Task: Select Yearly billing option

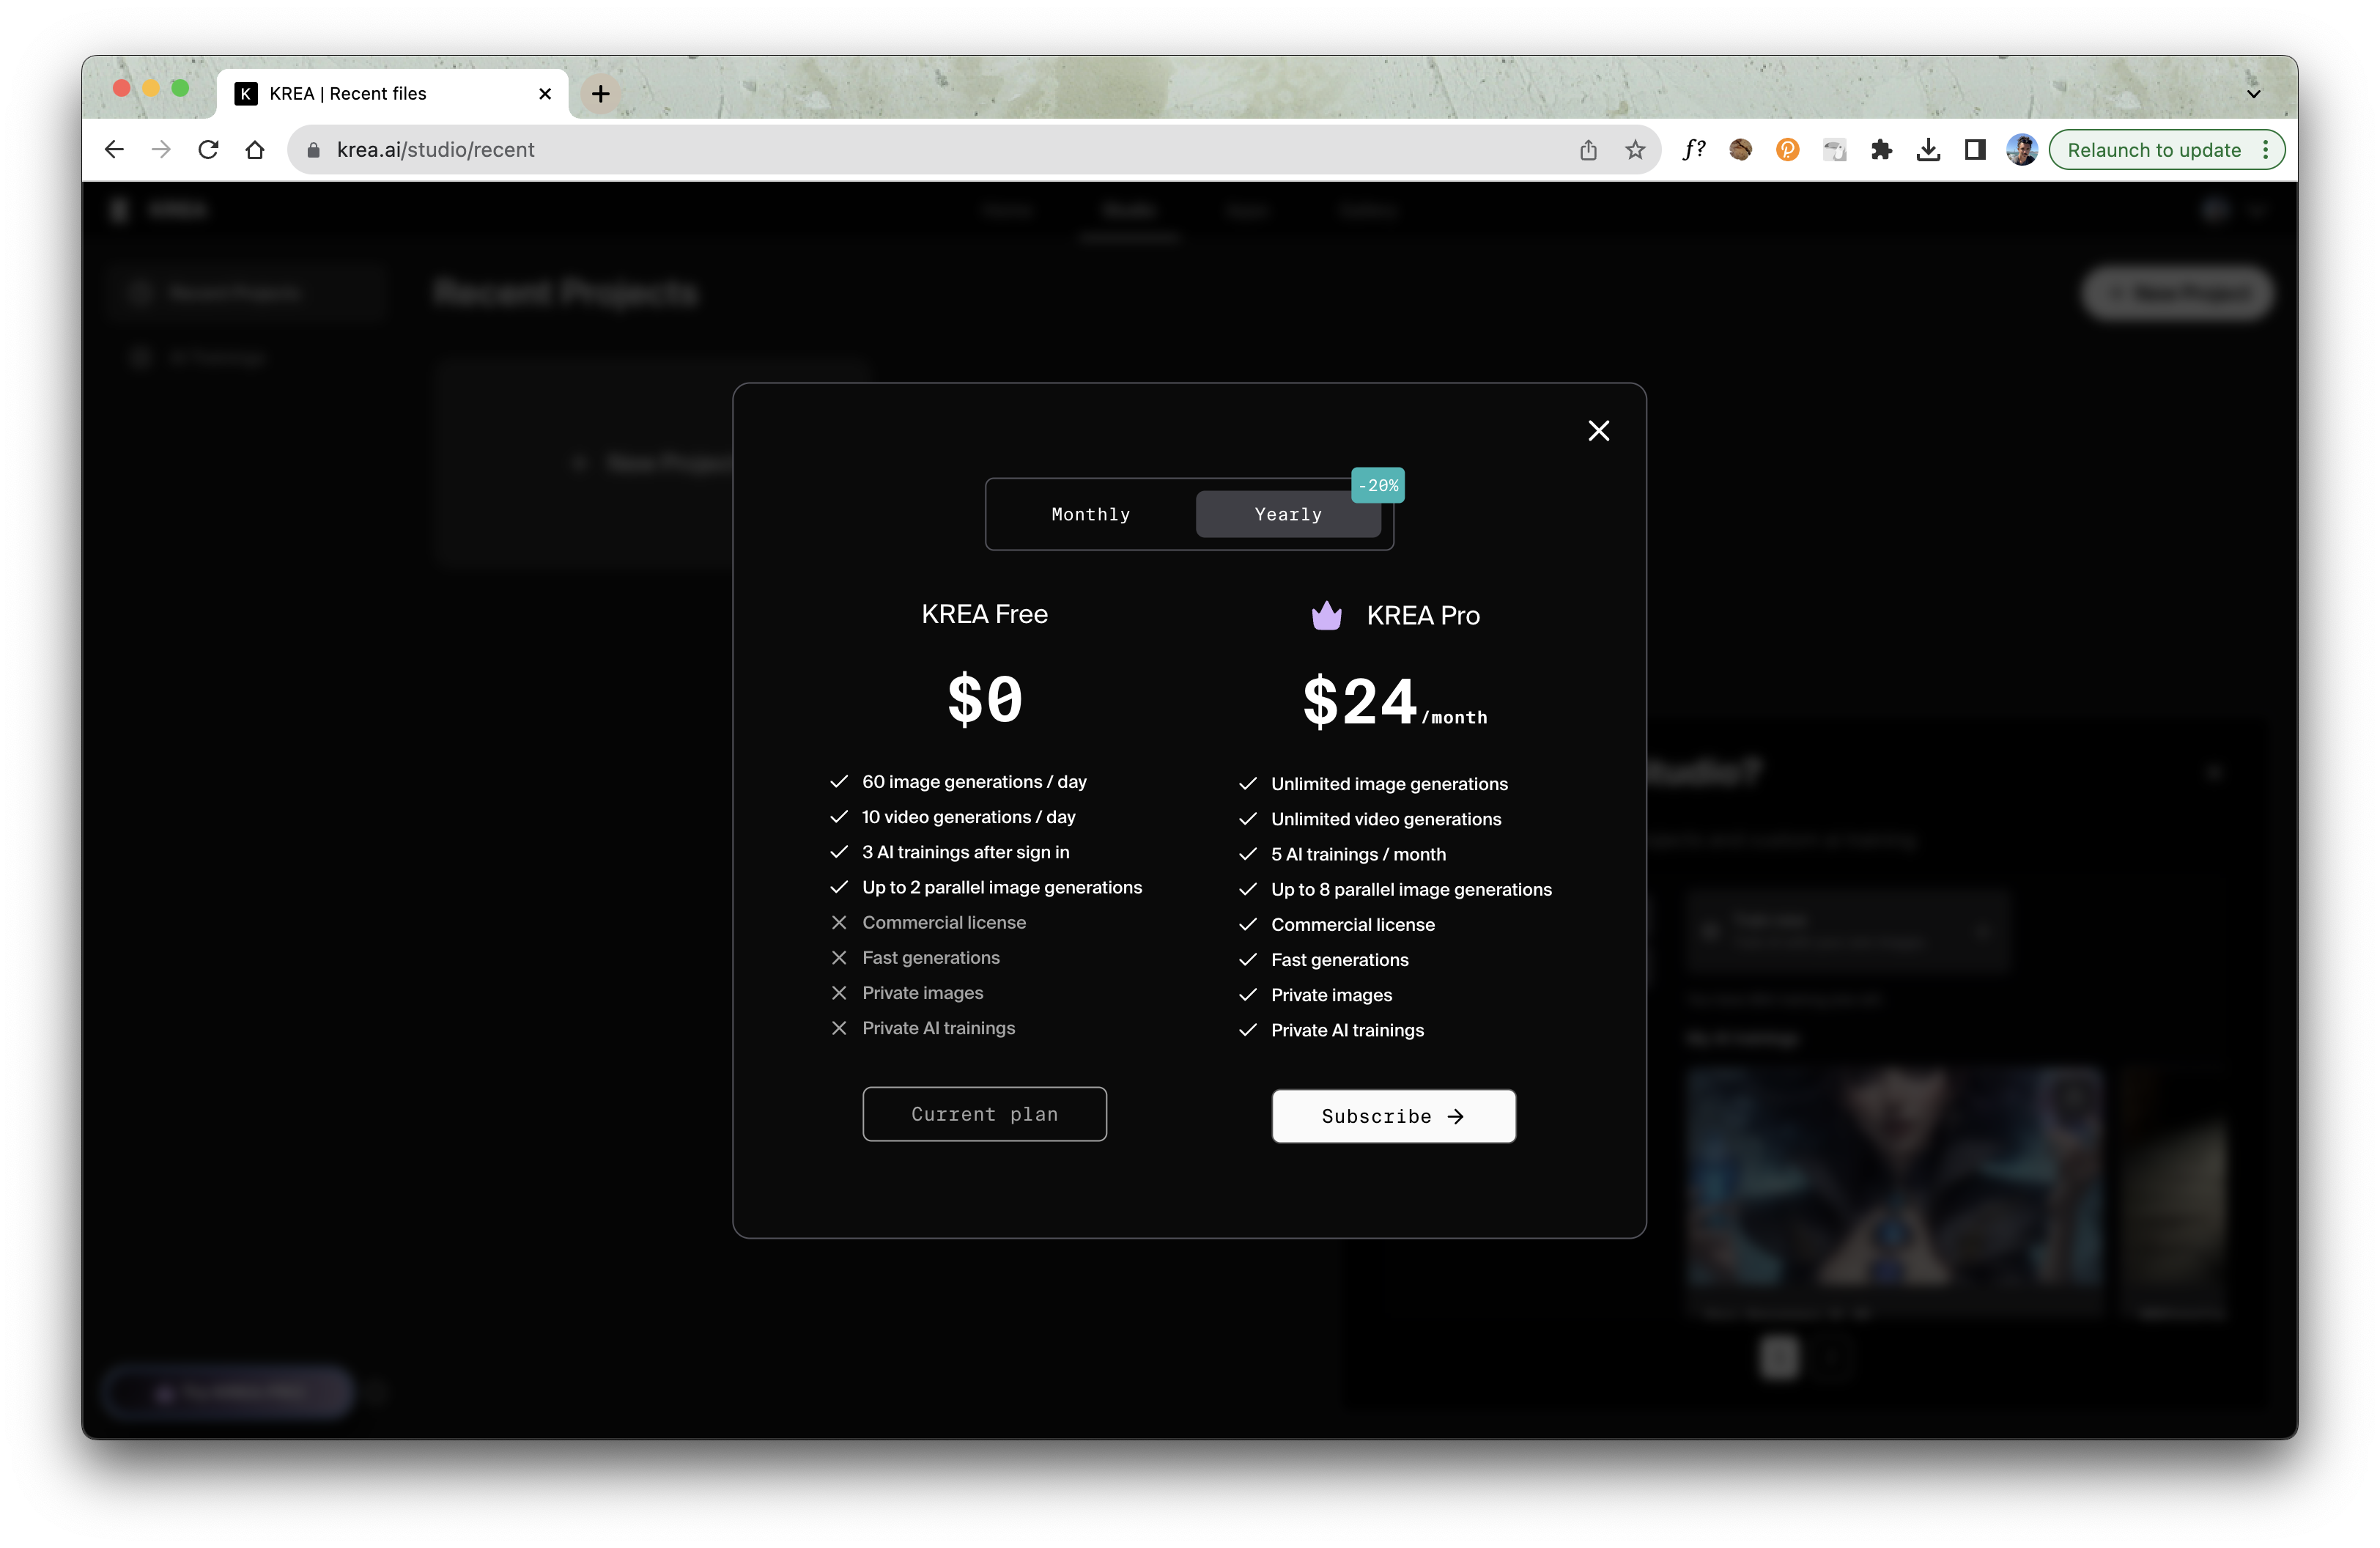Action: (1287, 514)
